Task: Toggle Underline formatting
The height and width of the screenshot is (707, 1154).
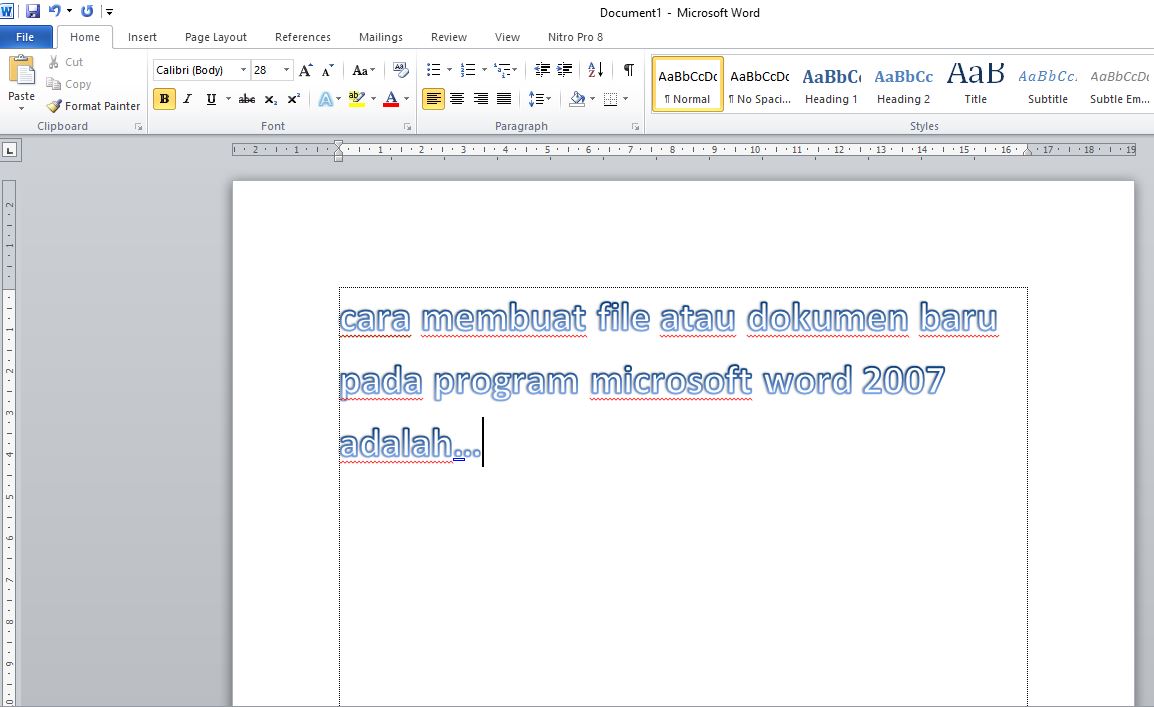Action: [x=211, y=99]
